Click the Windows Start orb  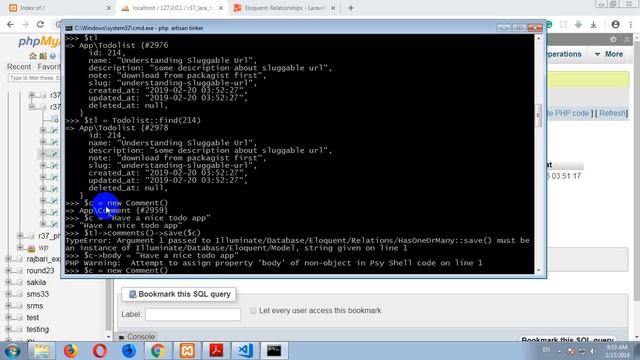[x=12, y=351]
